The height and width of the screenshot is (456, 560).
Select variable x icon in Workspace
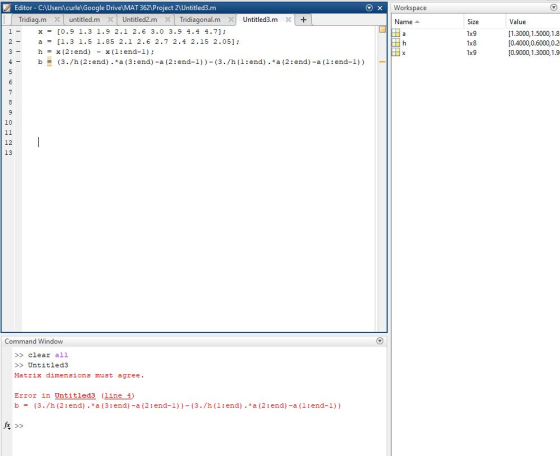pos(396,52)
